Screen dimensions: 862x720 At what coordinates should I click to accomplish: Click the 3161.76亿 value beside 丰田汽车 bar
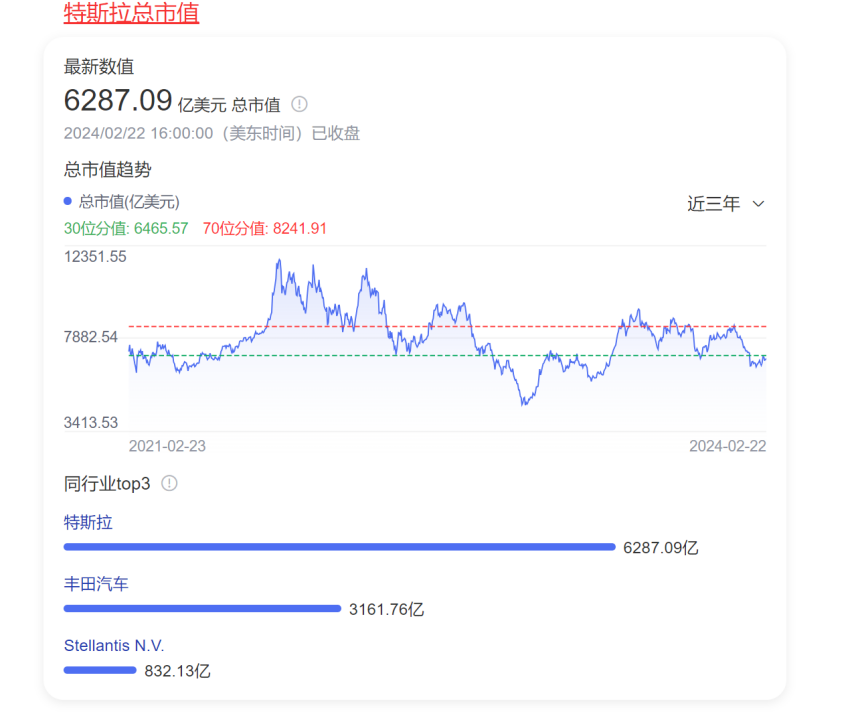click(x=386, y=610)
